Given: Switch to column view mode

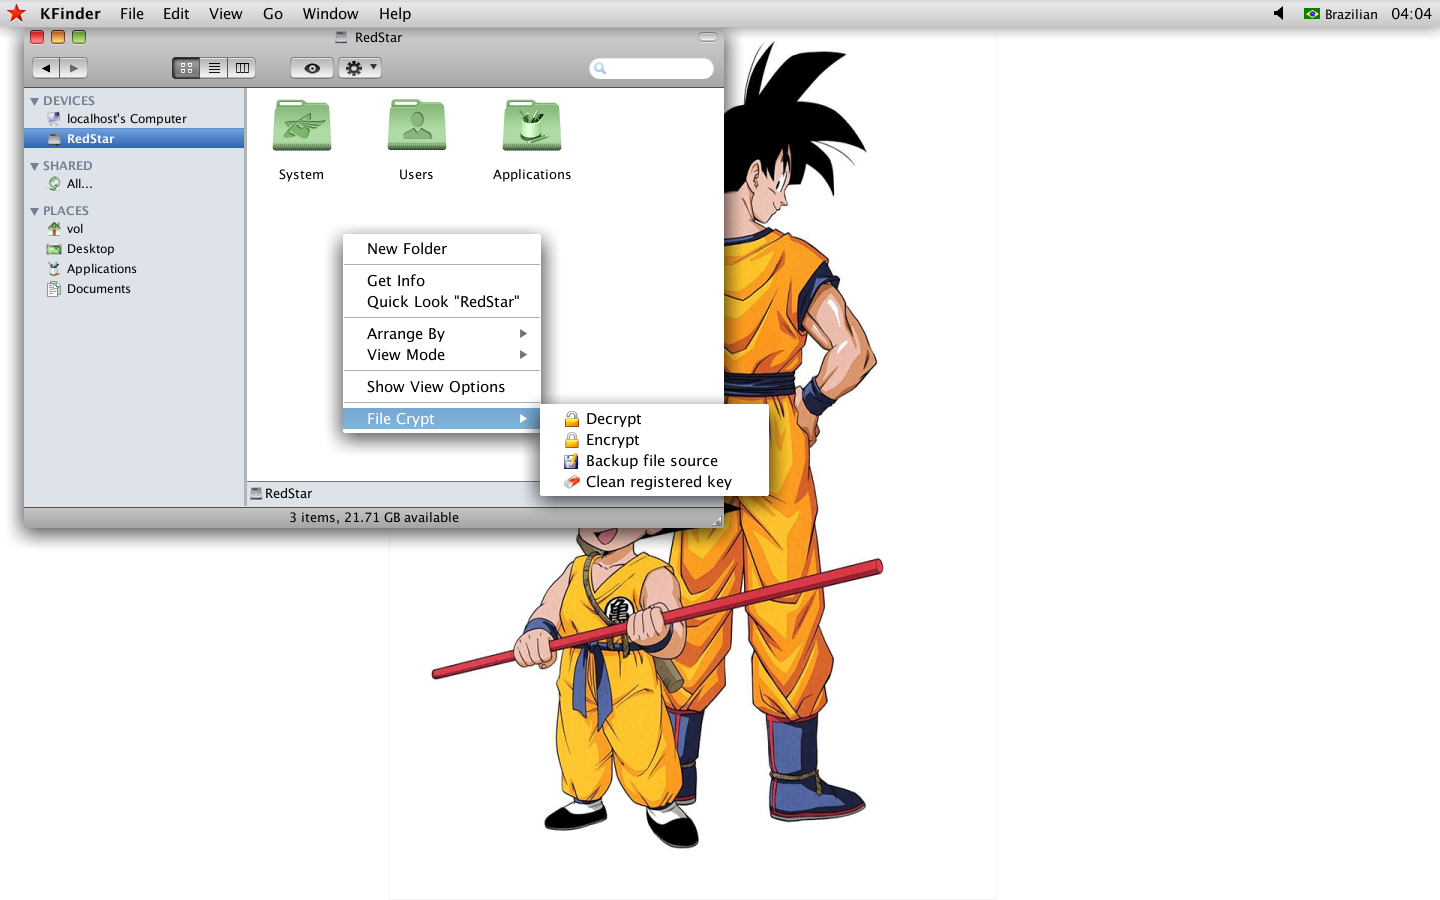Looking at the screenshot, I should [x=242, y=68].
